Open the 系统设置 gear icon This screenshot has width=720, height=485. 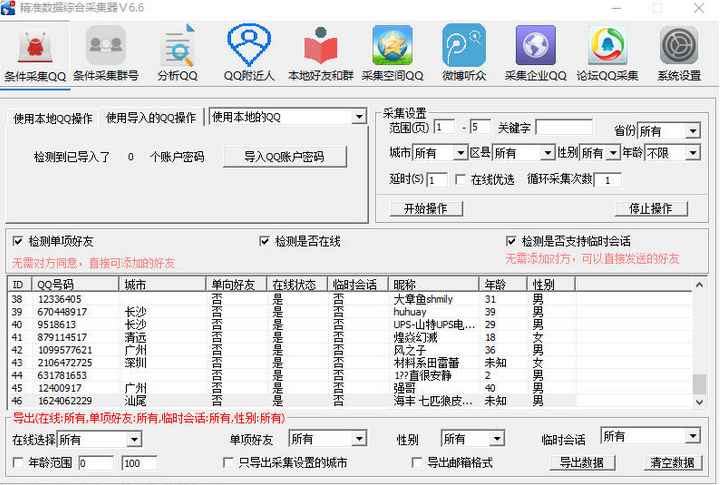[679, 45]
